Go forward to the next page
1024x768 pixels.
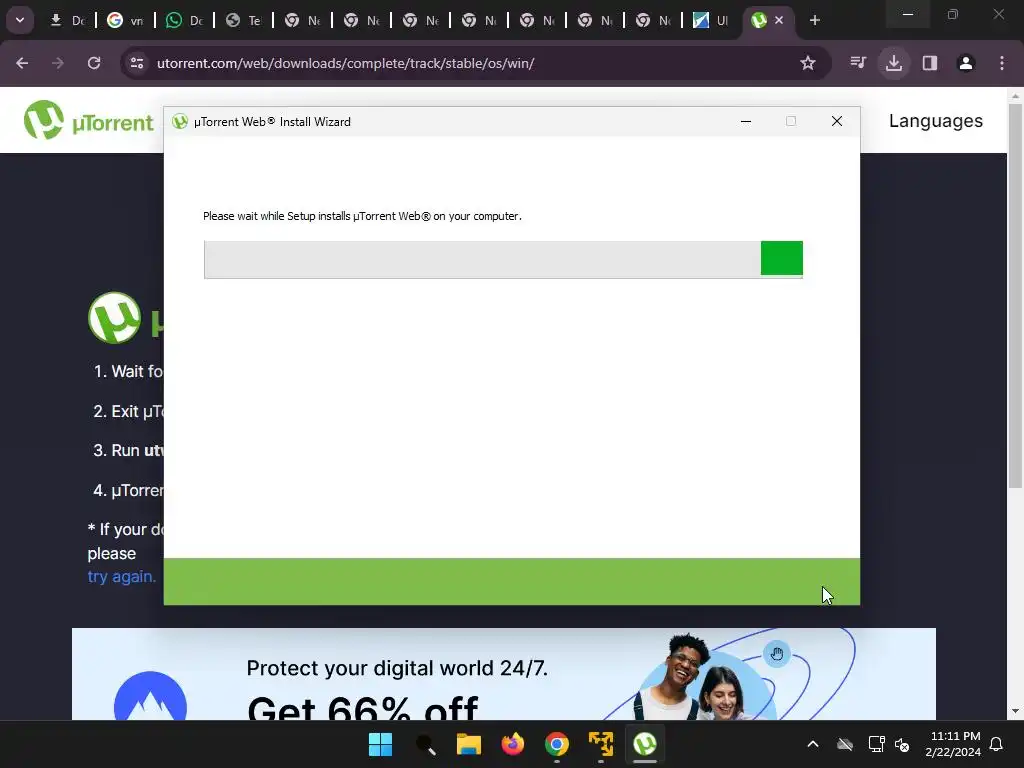click(58, 63)
